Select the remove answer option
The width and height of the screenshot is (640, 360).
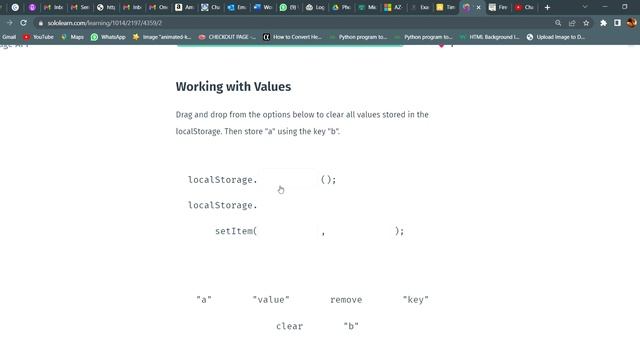click(346, 300)
